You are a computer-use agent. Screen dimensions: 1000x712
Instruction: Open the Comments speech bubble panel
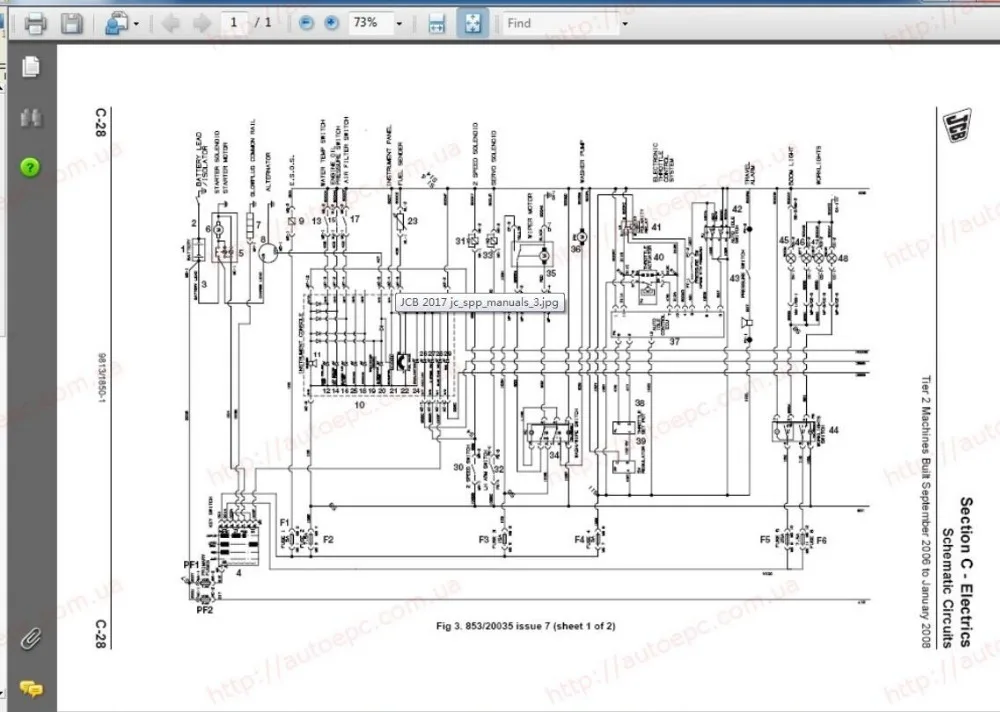[x=31, y=688]
